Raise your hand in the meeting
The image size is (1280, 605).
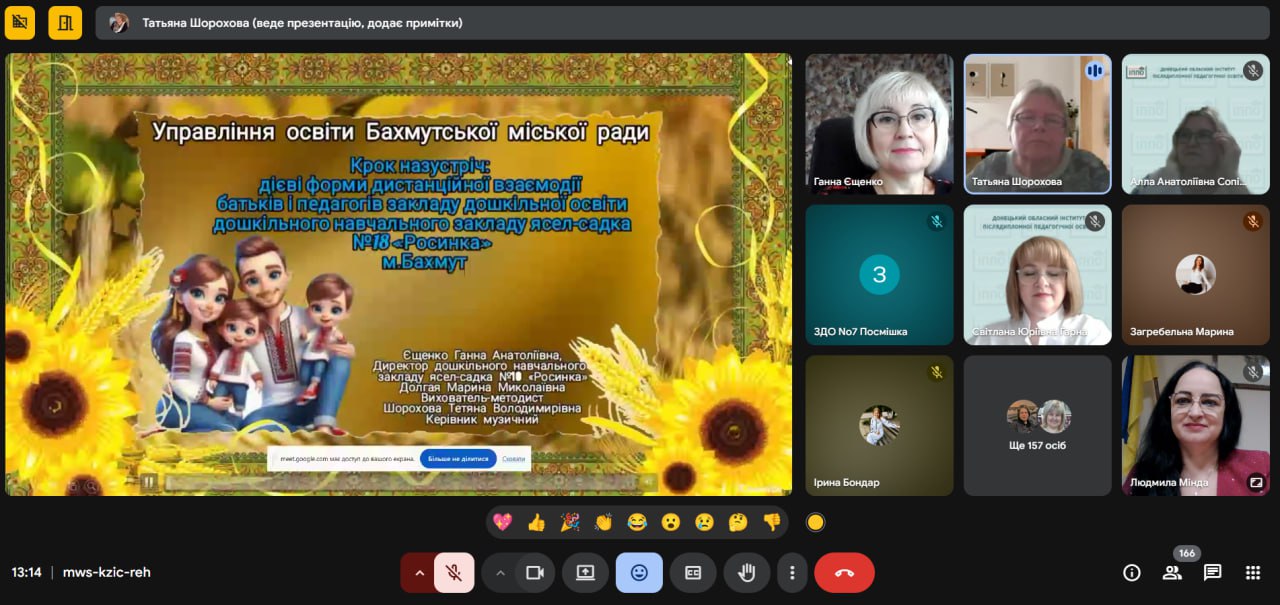coord(746,573)
